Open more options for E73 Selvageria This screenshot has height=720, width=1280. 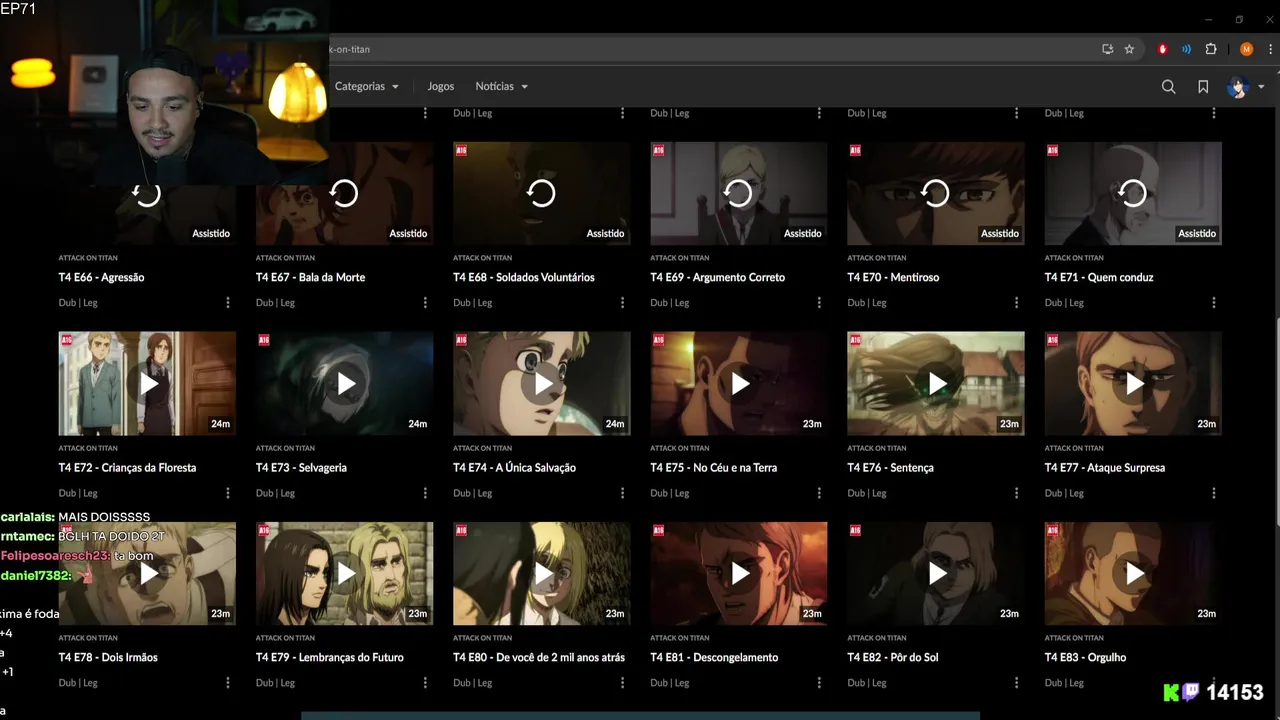(x=425, y=493)
